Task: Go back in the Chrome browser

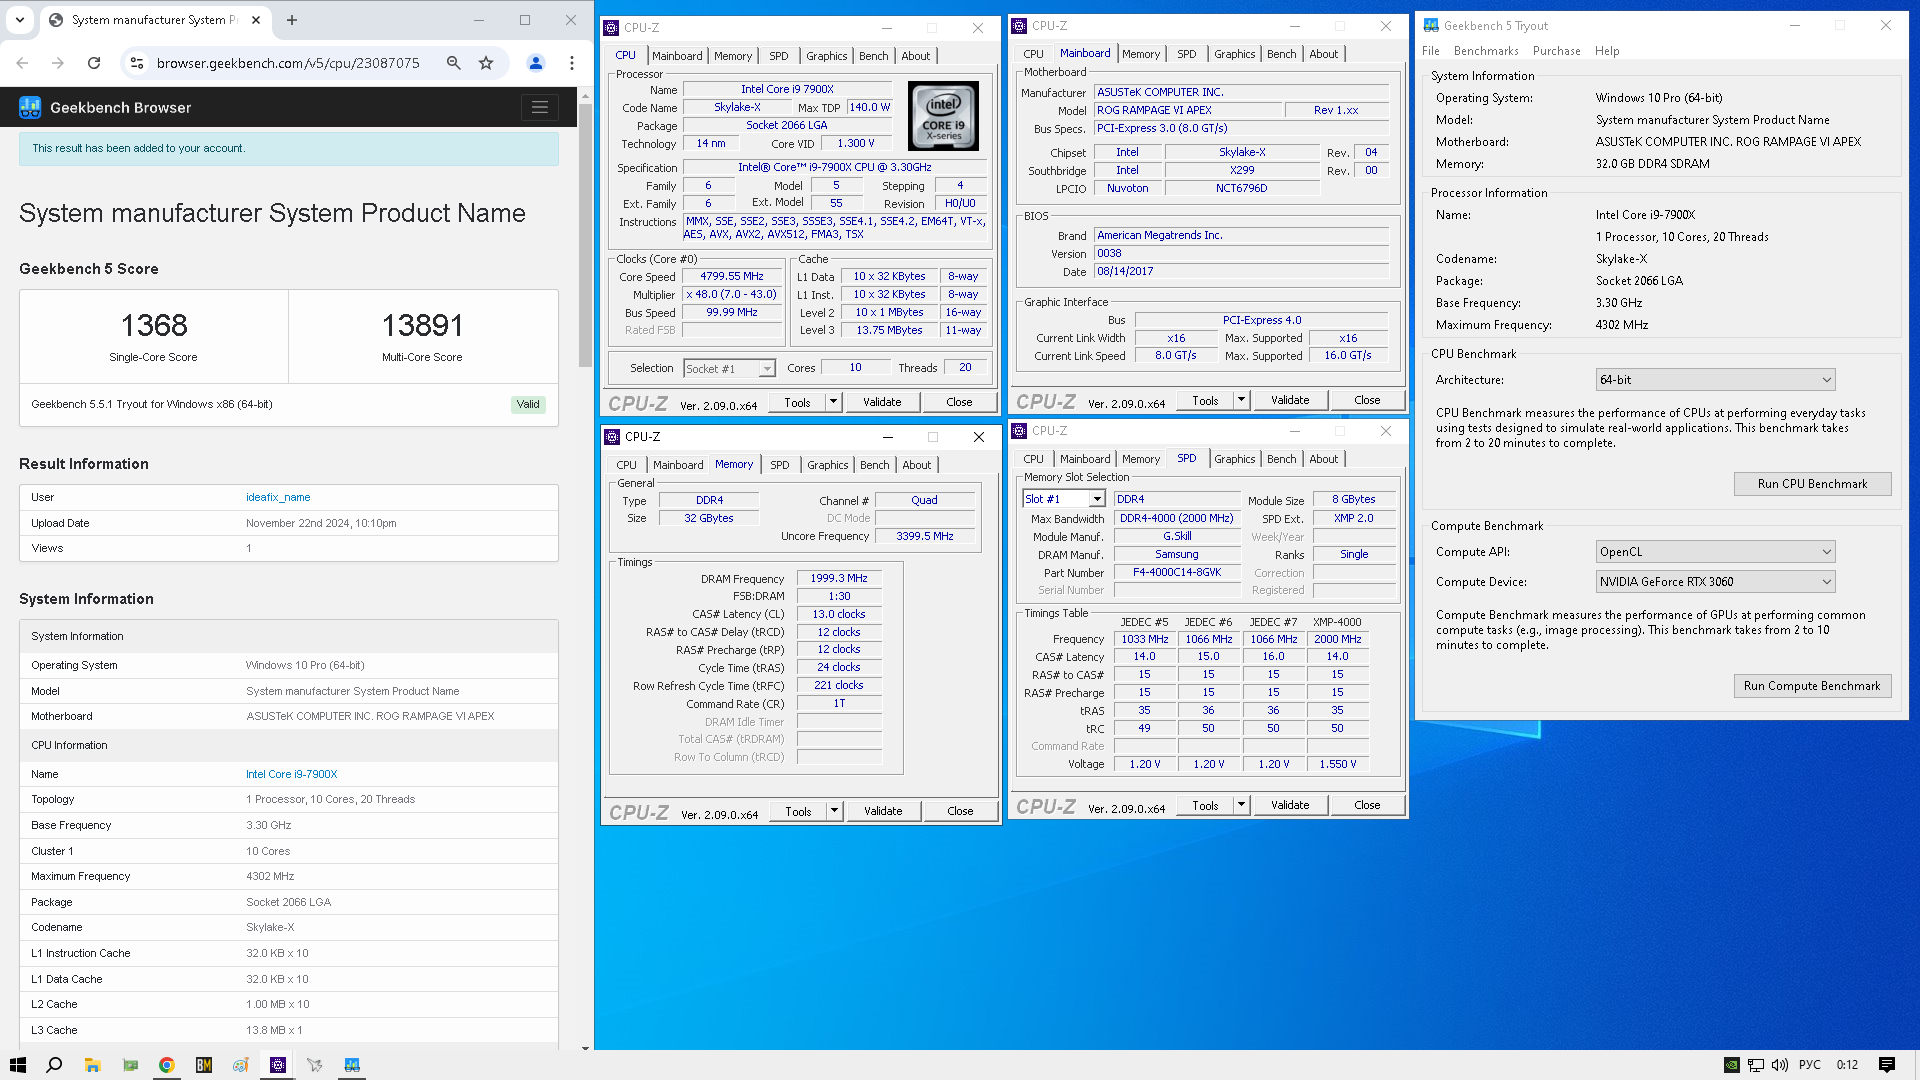Action: (22, 63)
